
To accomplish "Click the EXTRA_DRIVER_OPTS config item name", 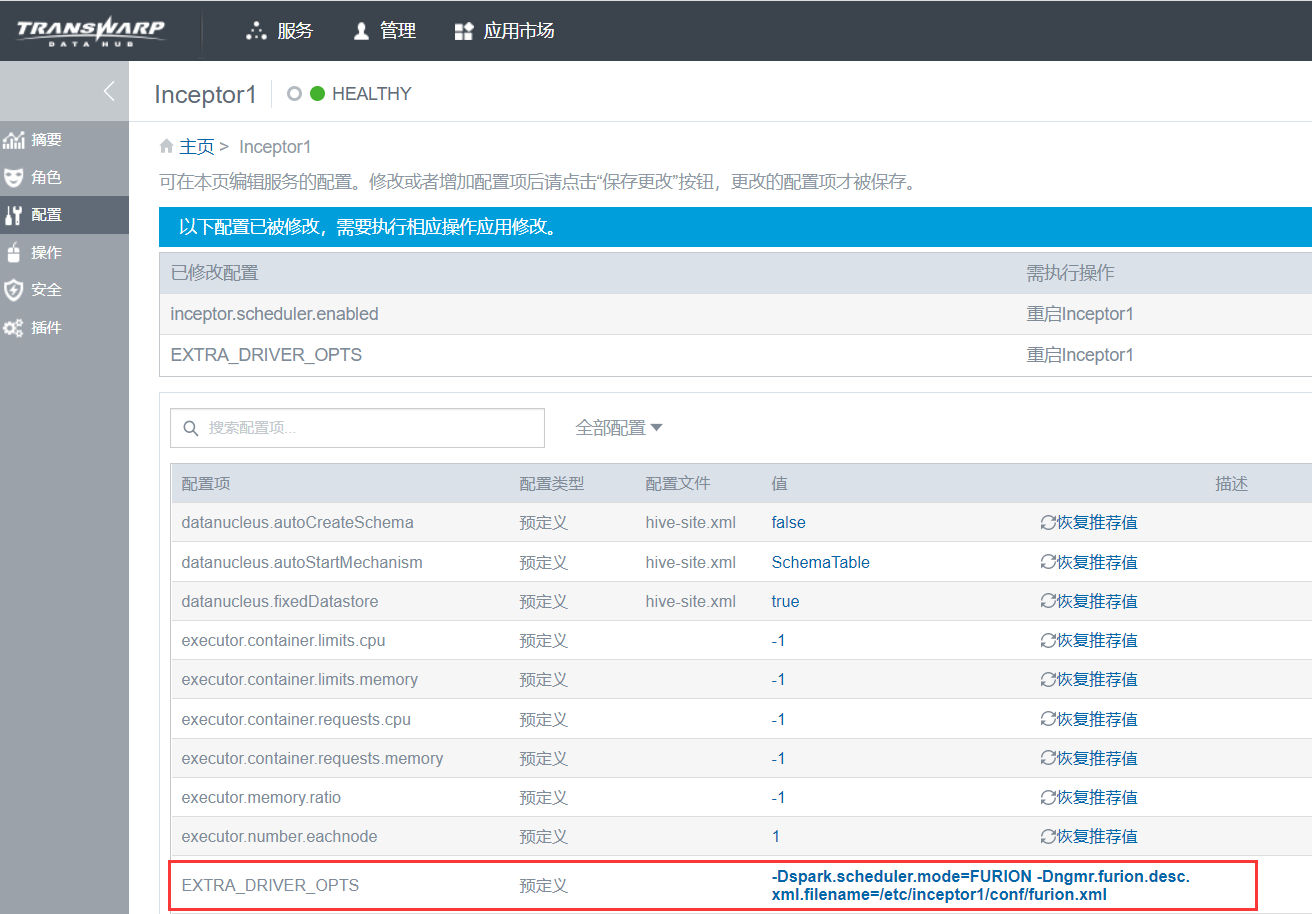I will tap(270, 885).
